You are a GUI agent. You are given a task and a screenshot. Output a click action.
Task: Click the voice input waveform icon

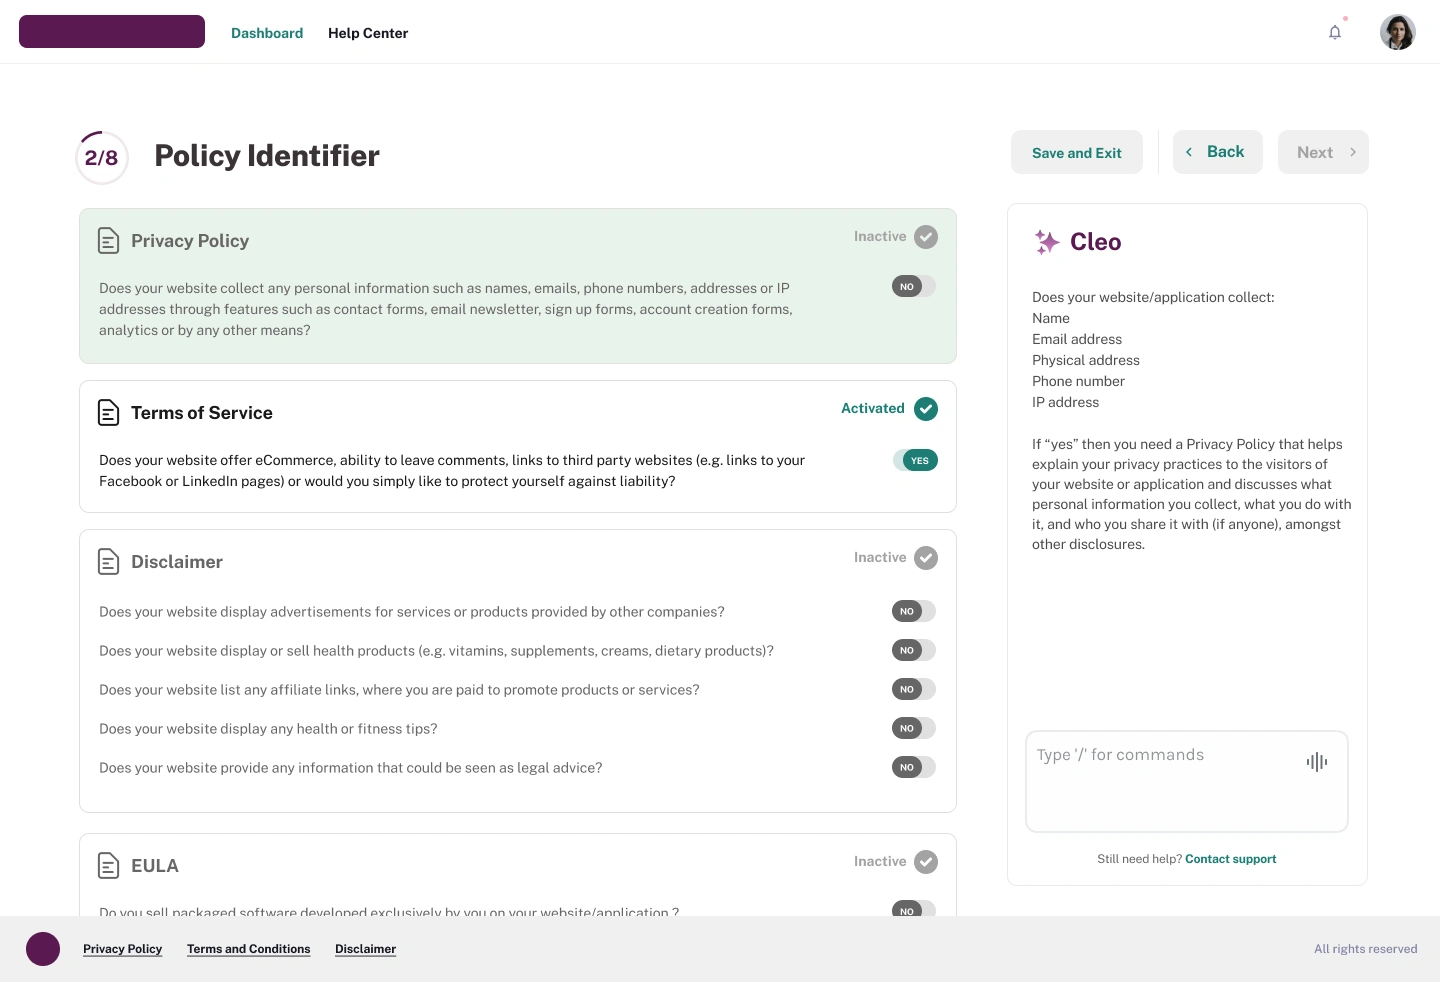click(x=1317, y=762)
